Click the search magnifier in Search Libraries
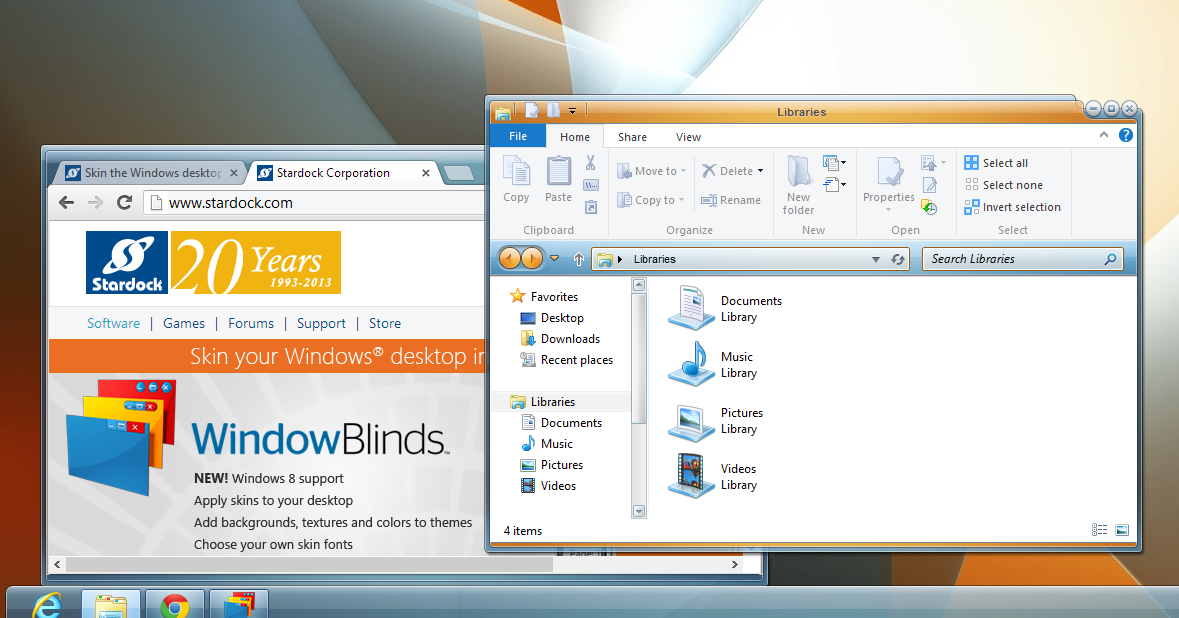 (1111, 259)
